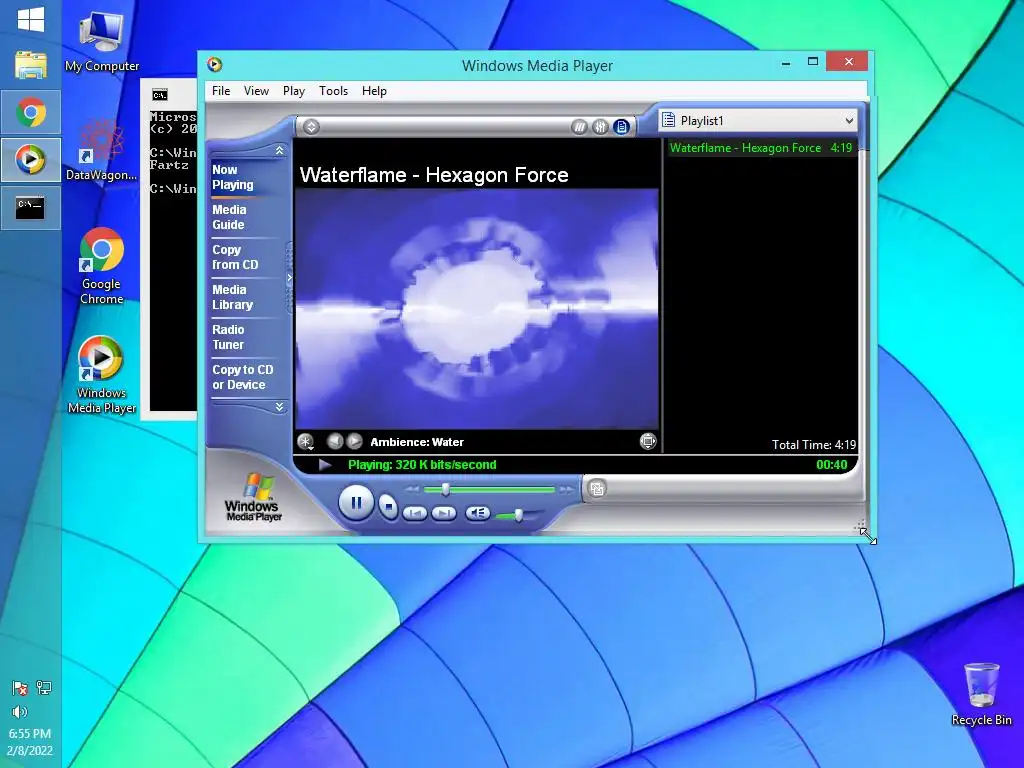Select the DataWagon desktop shortcut
This screenshot has height=768, width=1024.
(x=101, y=149)
